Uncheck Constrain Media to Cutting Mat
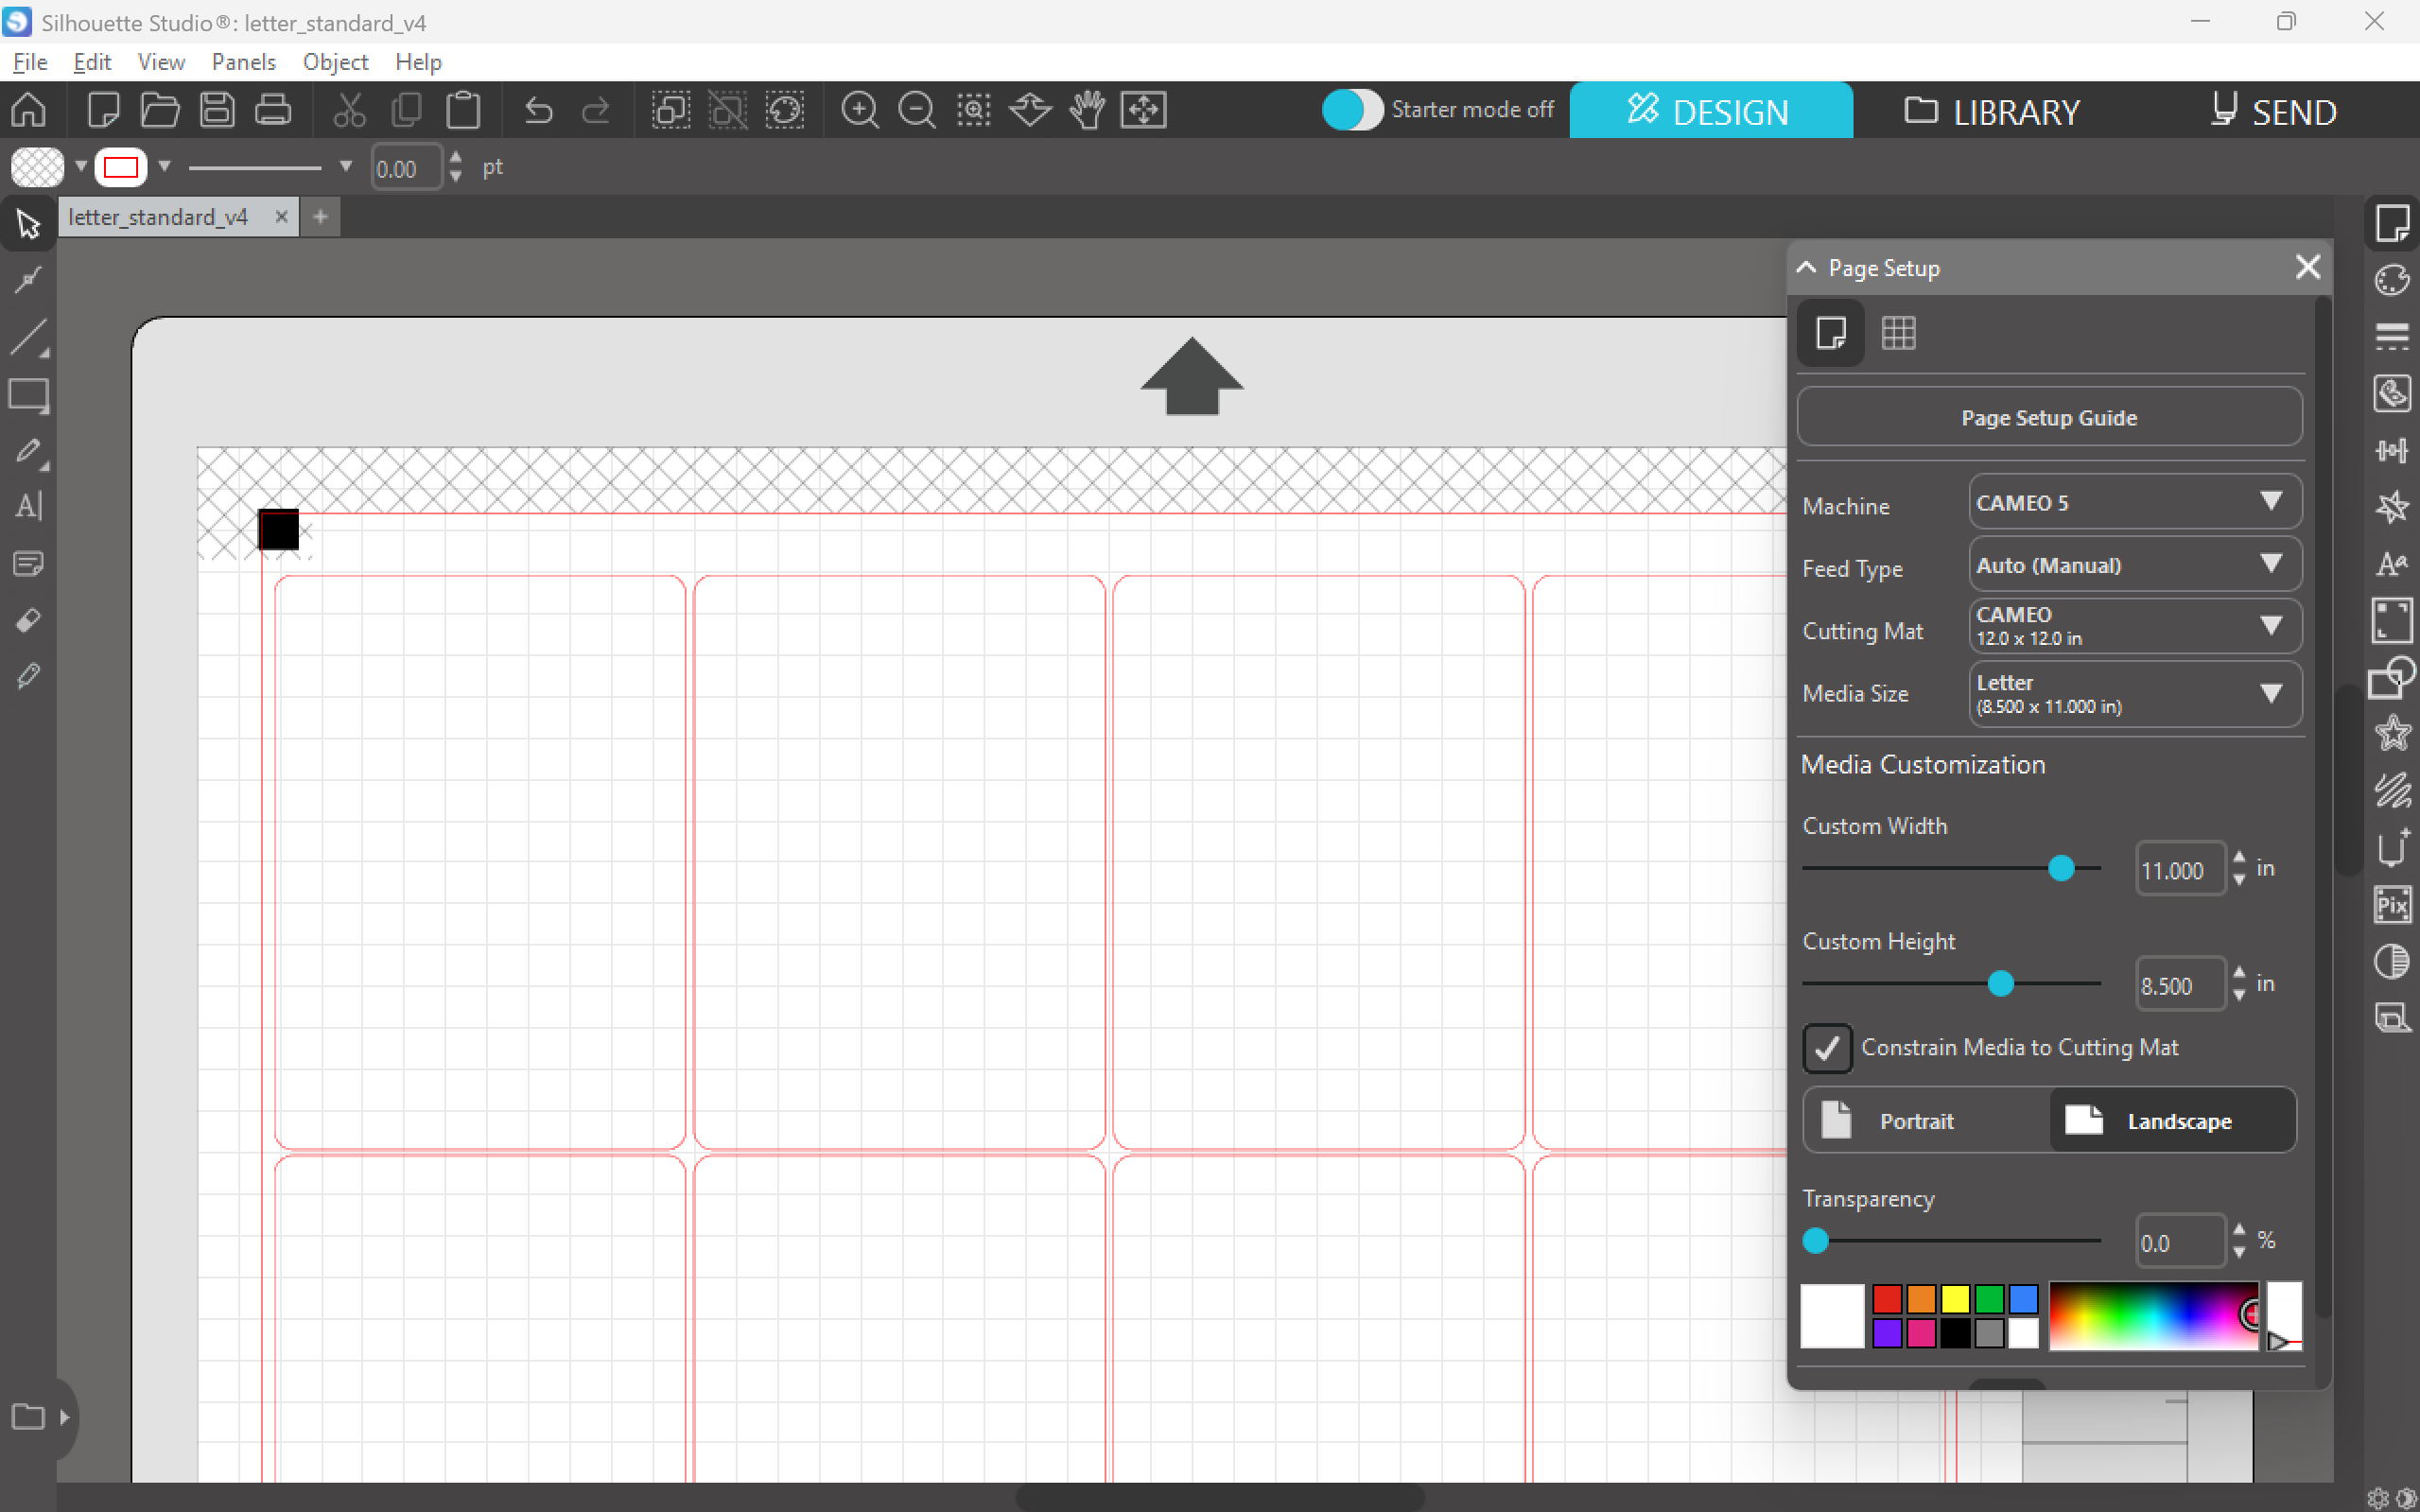Image resolution: width=2420 pixels, height=1512 pixels. pyautogui.click(x=1827, y=1048)
